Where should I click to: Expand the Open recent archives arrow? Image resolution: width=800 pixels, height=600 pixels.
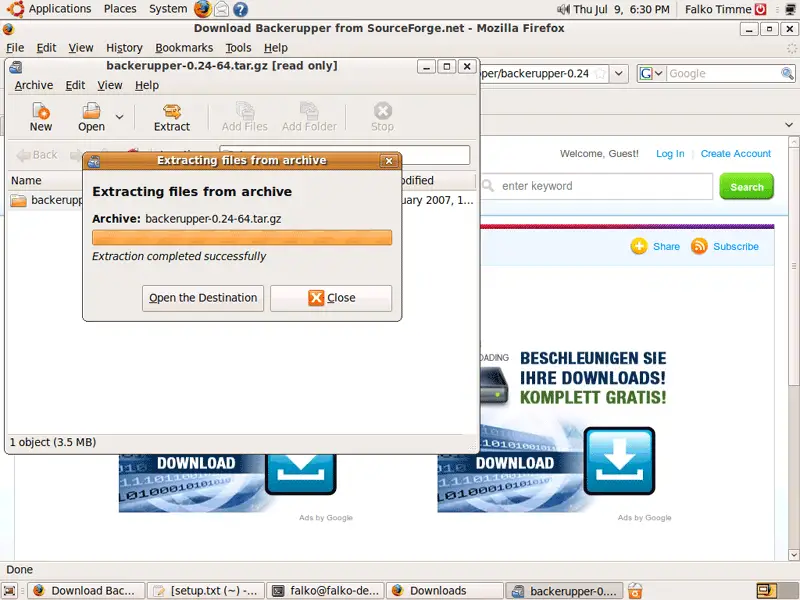point(119,117)
